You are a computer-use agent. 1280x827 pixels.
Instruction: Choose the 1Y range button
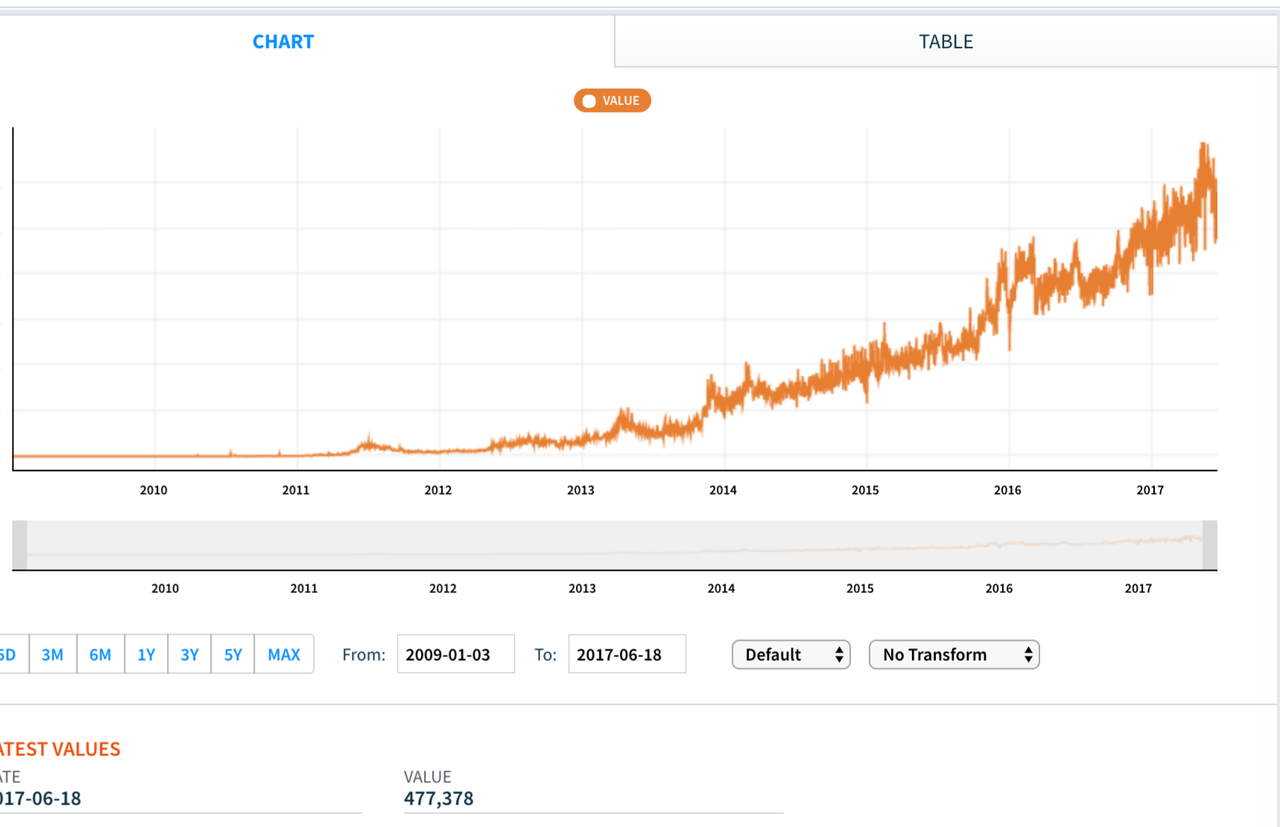146,655
